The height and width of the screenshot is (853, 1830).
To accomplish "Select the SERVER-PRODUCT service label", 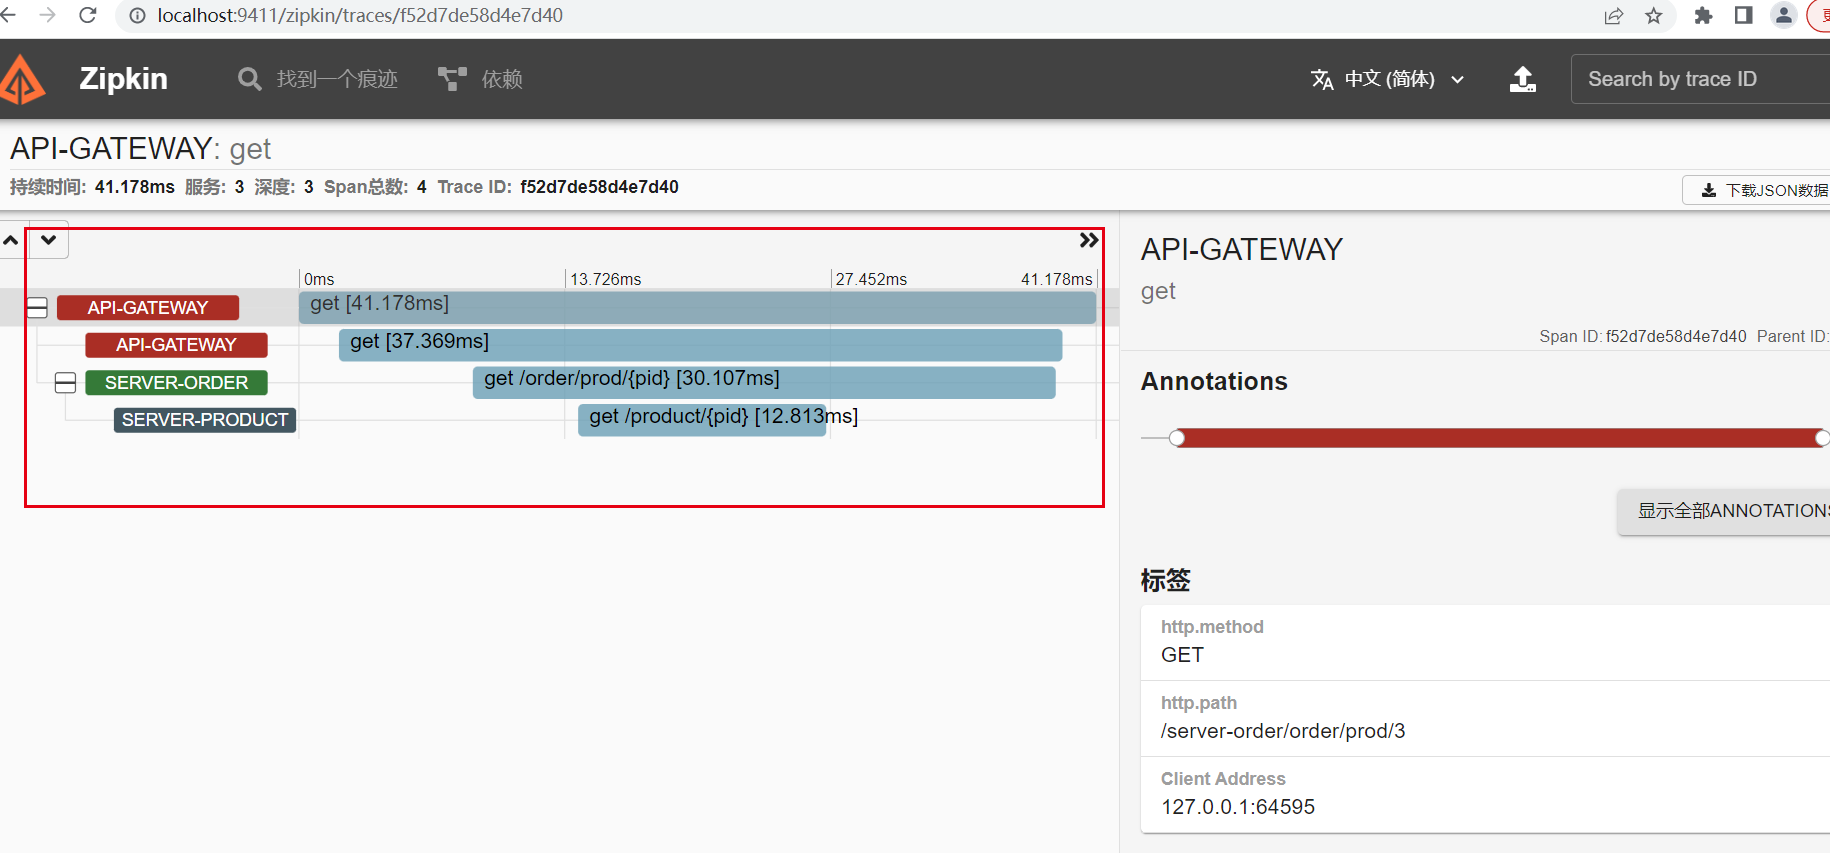I will (205, 420).
